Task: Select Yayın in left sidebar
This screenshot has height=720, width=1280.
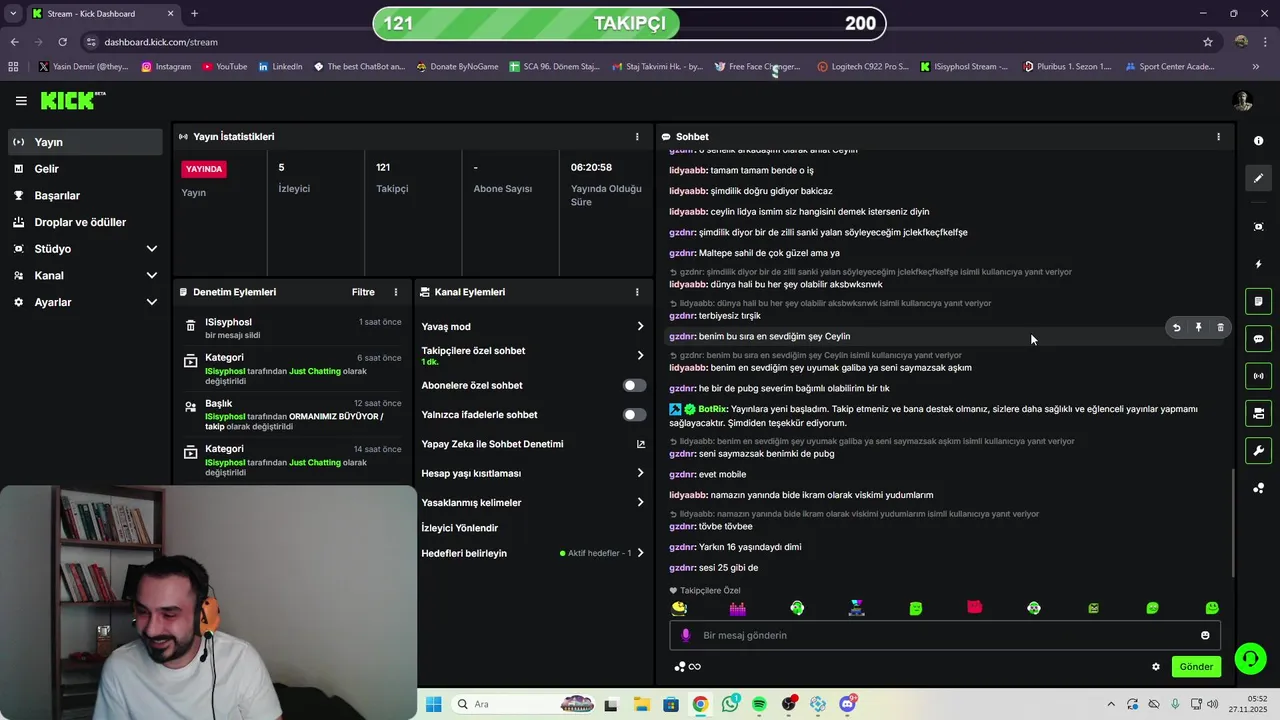Action: tap(85, 142)
